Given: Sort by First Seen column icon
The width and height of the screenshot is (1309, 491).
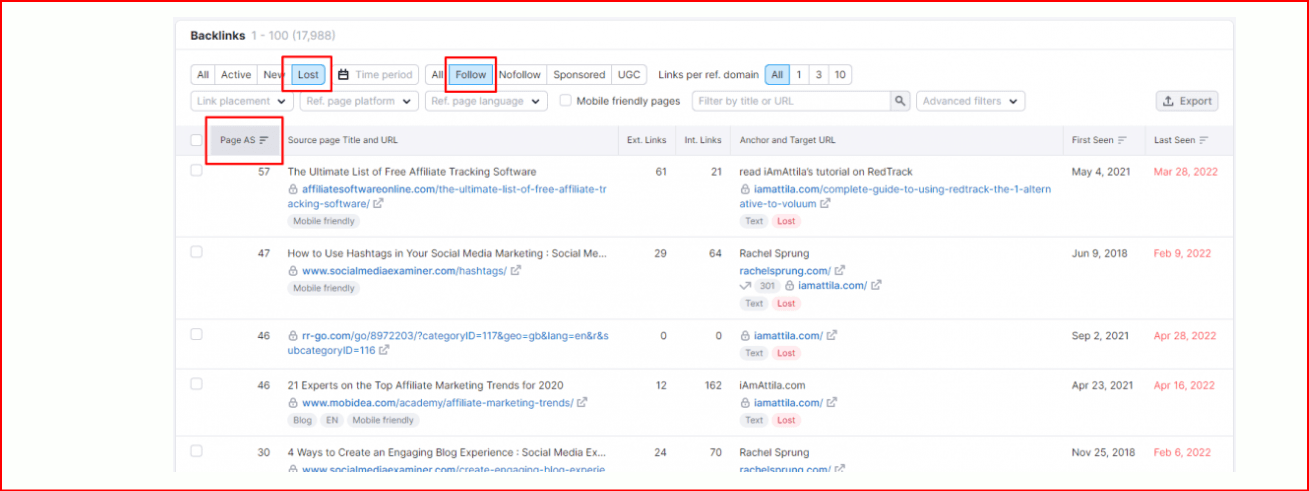Looking at the screenshot, I should tap(1122, 140).
